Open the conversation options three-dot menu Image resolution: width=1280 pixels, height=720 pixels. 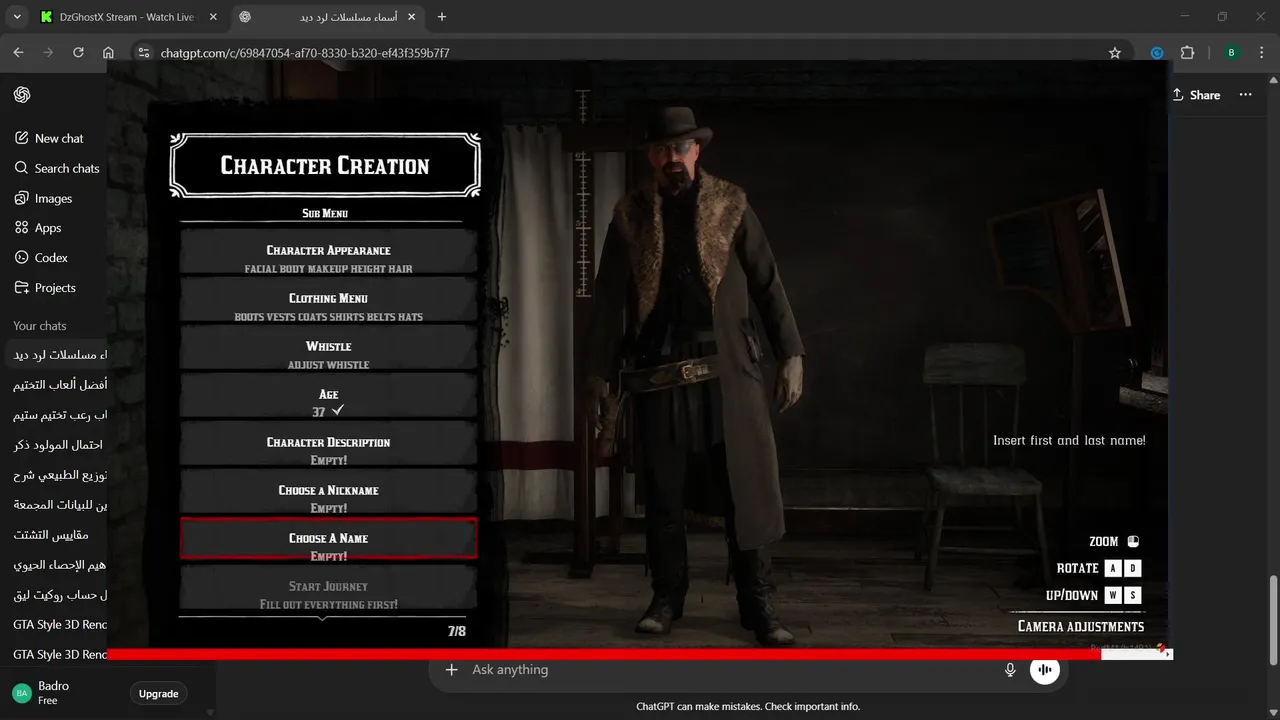coord(1245,95)
